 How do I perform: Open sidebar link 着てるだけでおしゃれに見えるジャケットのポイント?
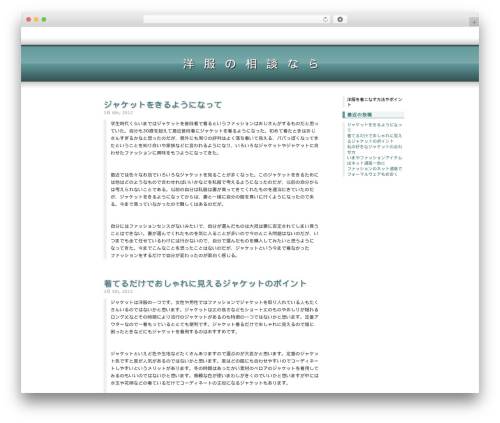click(x=374, y=138)
